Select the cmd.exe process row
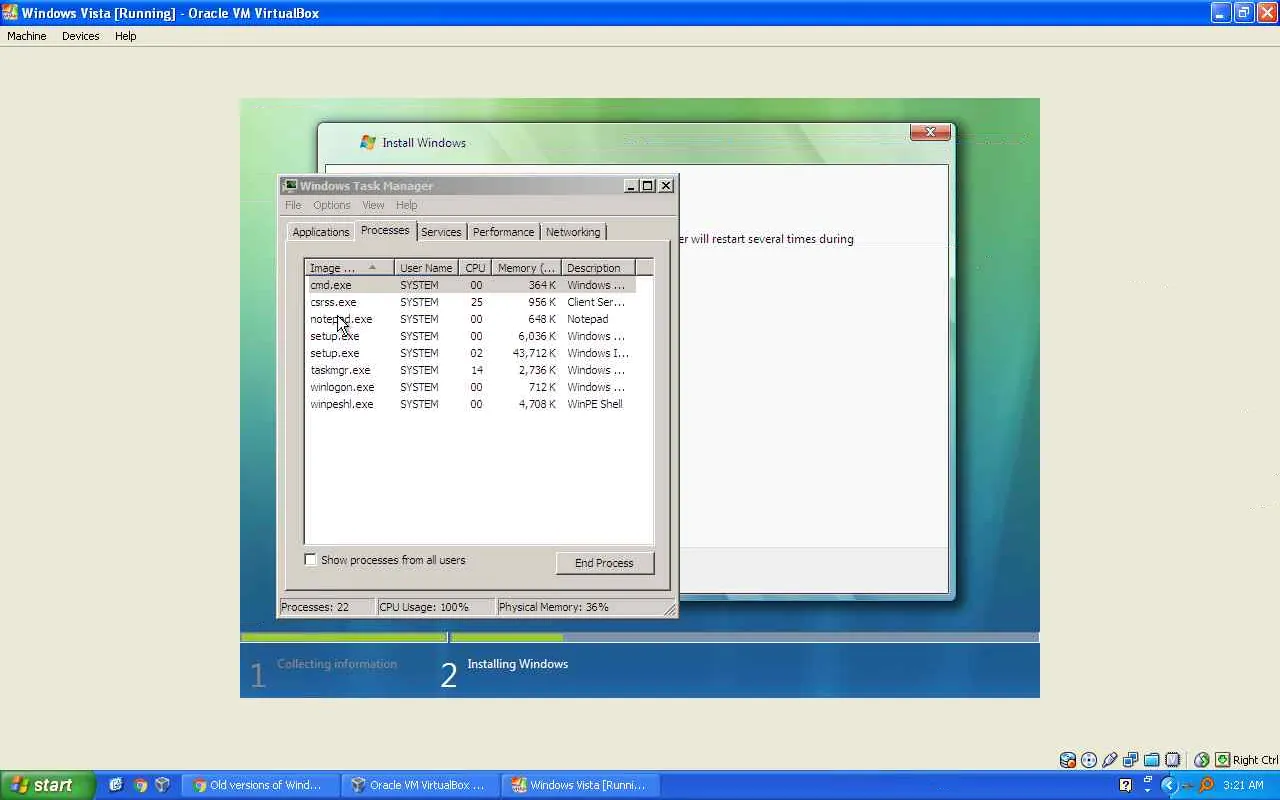Viewport: 1280px width, 800px height. (x=470, y=285)
